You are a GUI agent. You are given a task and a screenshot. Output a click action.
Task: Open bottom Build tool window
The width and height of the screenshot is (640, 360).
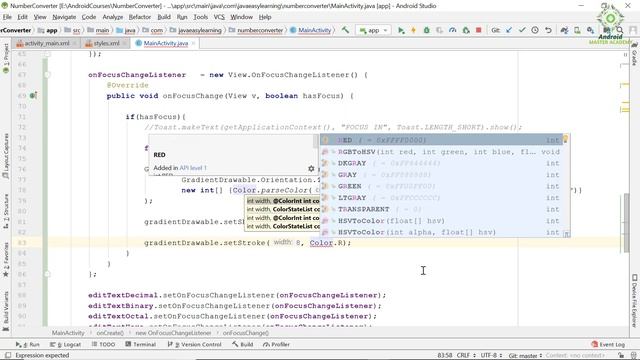[243, 344]
